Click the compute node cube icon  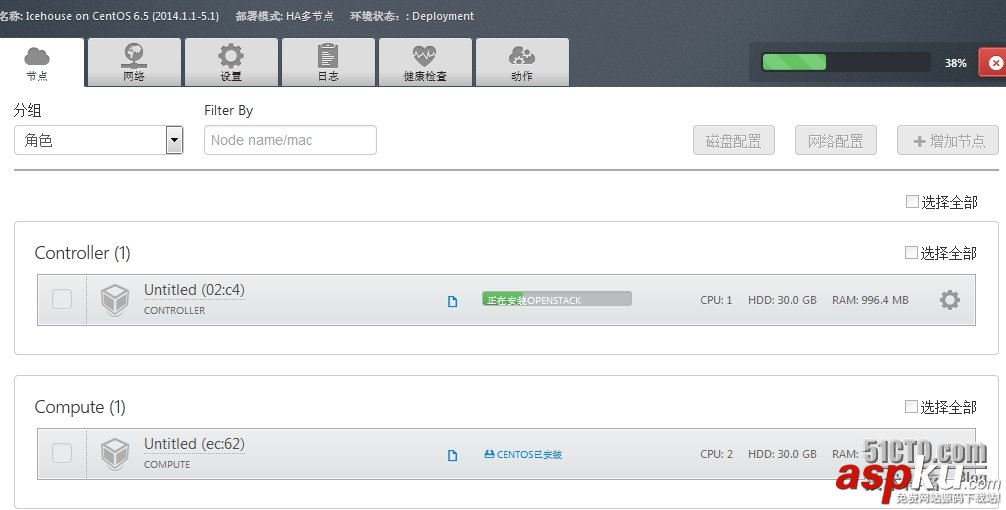115,454
